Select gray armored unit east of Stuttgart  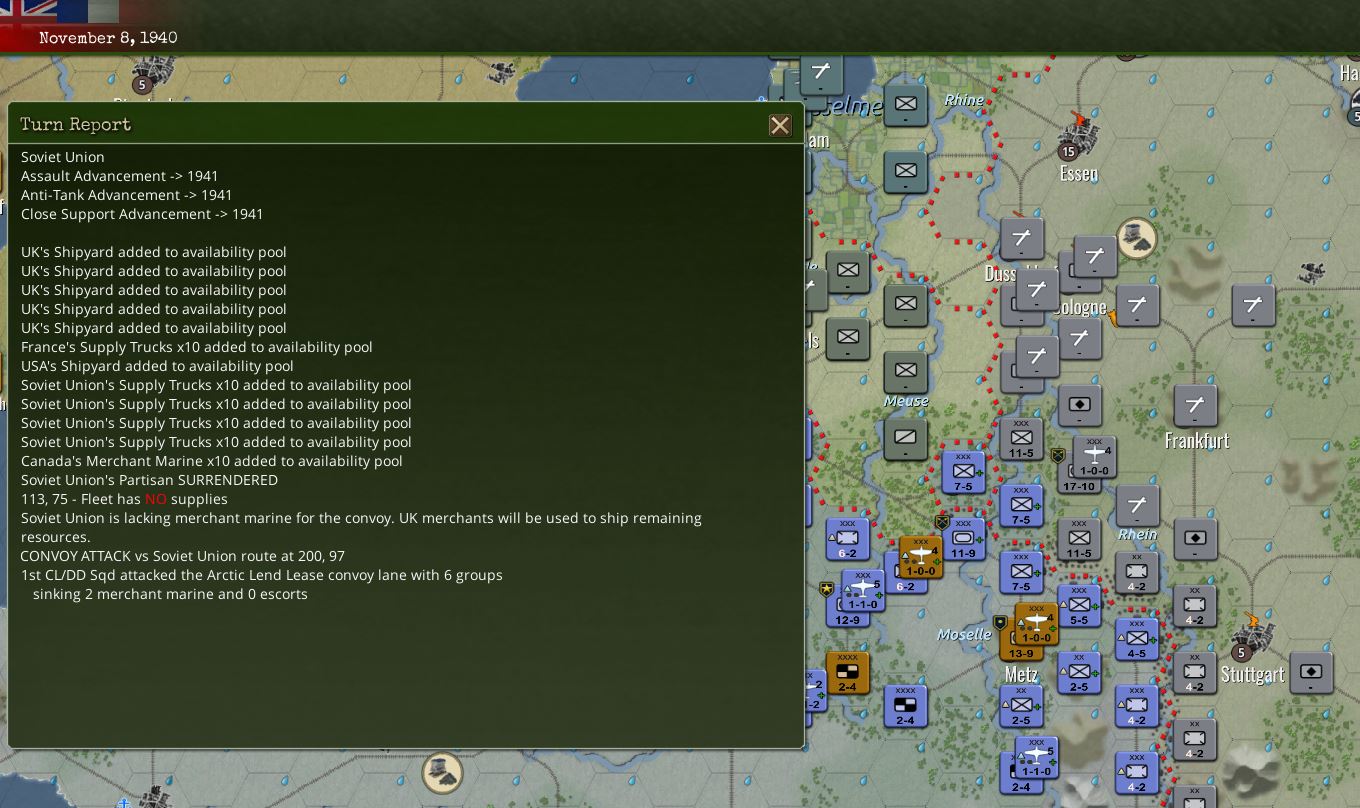click(1311, 673)
